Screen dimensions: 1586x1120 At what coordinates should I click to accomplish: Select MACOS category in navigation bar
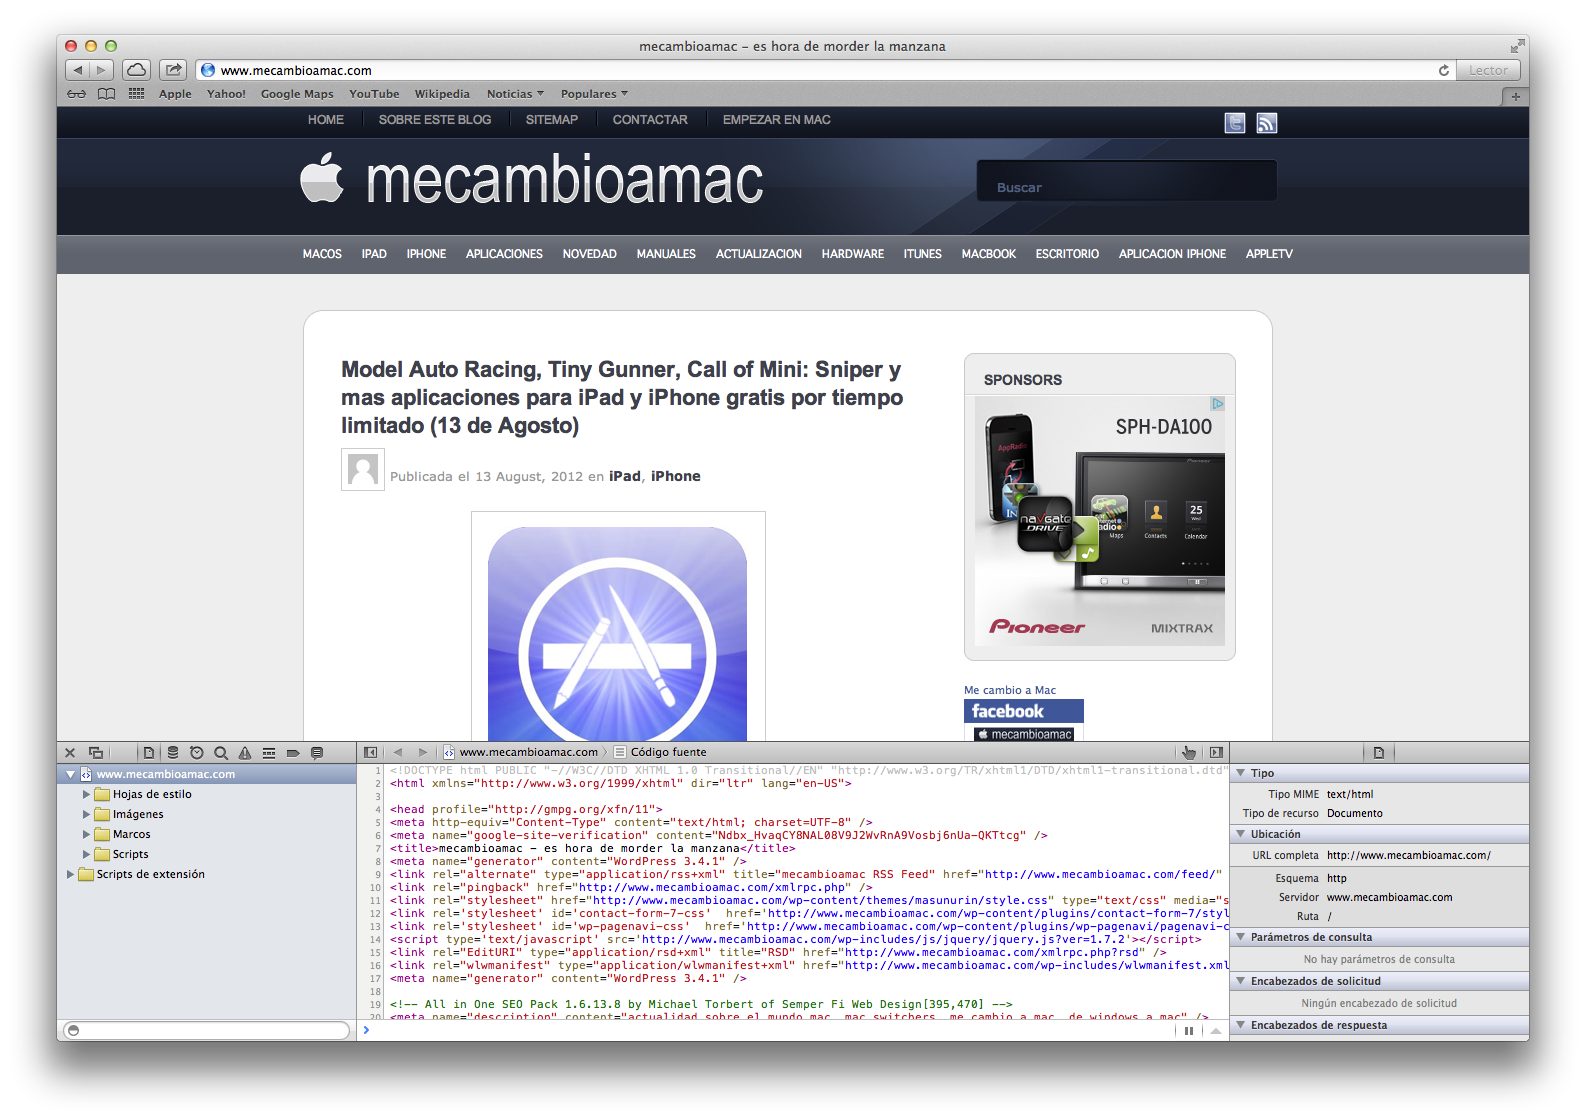point(322,254)
